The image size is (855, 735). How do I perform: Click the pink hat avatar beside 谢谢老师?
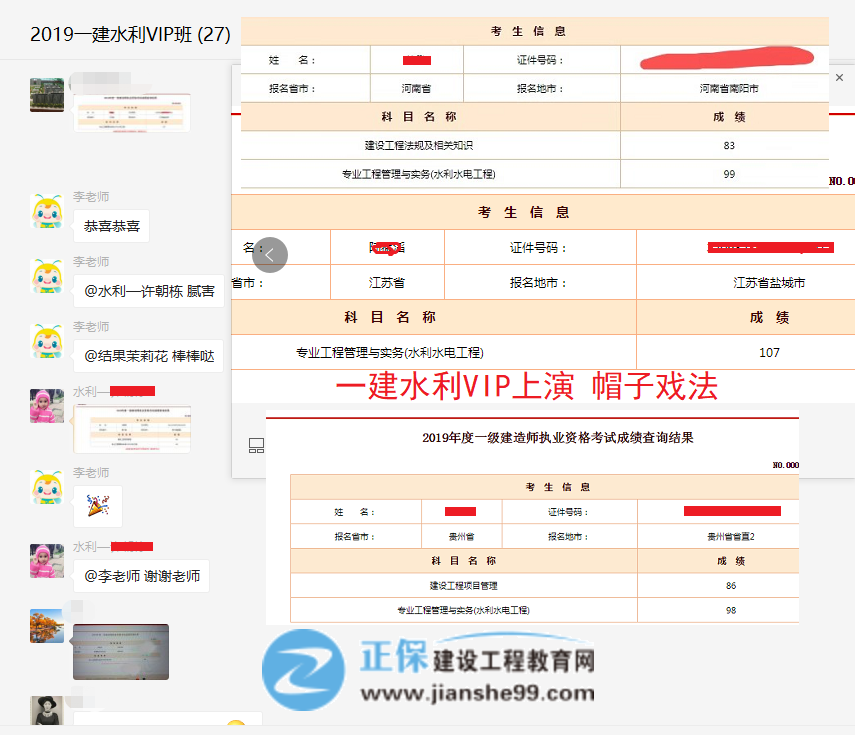[47, 561]
